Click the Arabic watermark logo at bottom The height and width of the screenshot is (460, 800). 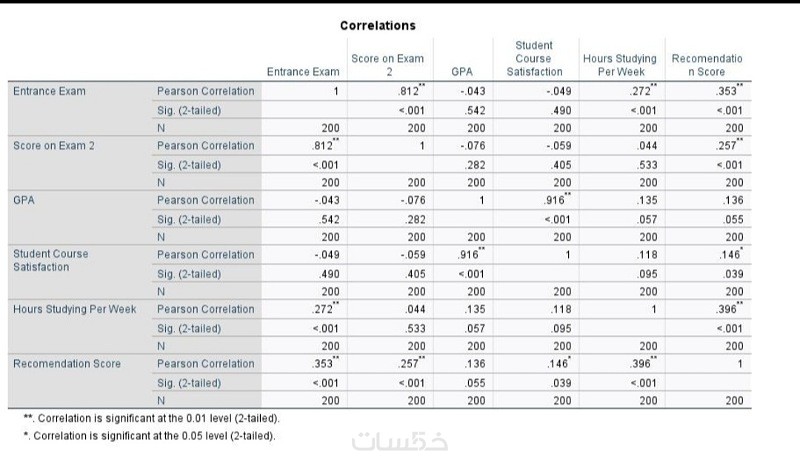click(x=399, y=442)
